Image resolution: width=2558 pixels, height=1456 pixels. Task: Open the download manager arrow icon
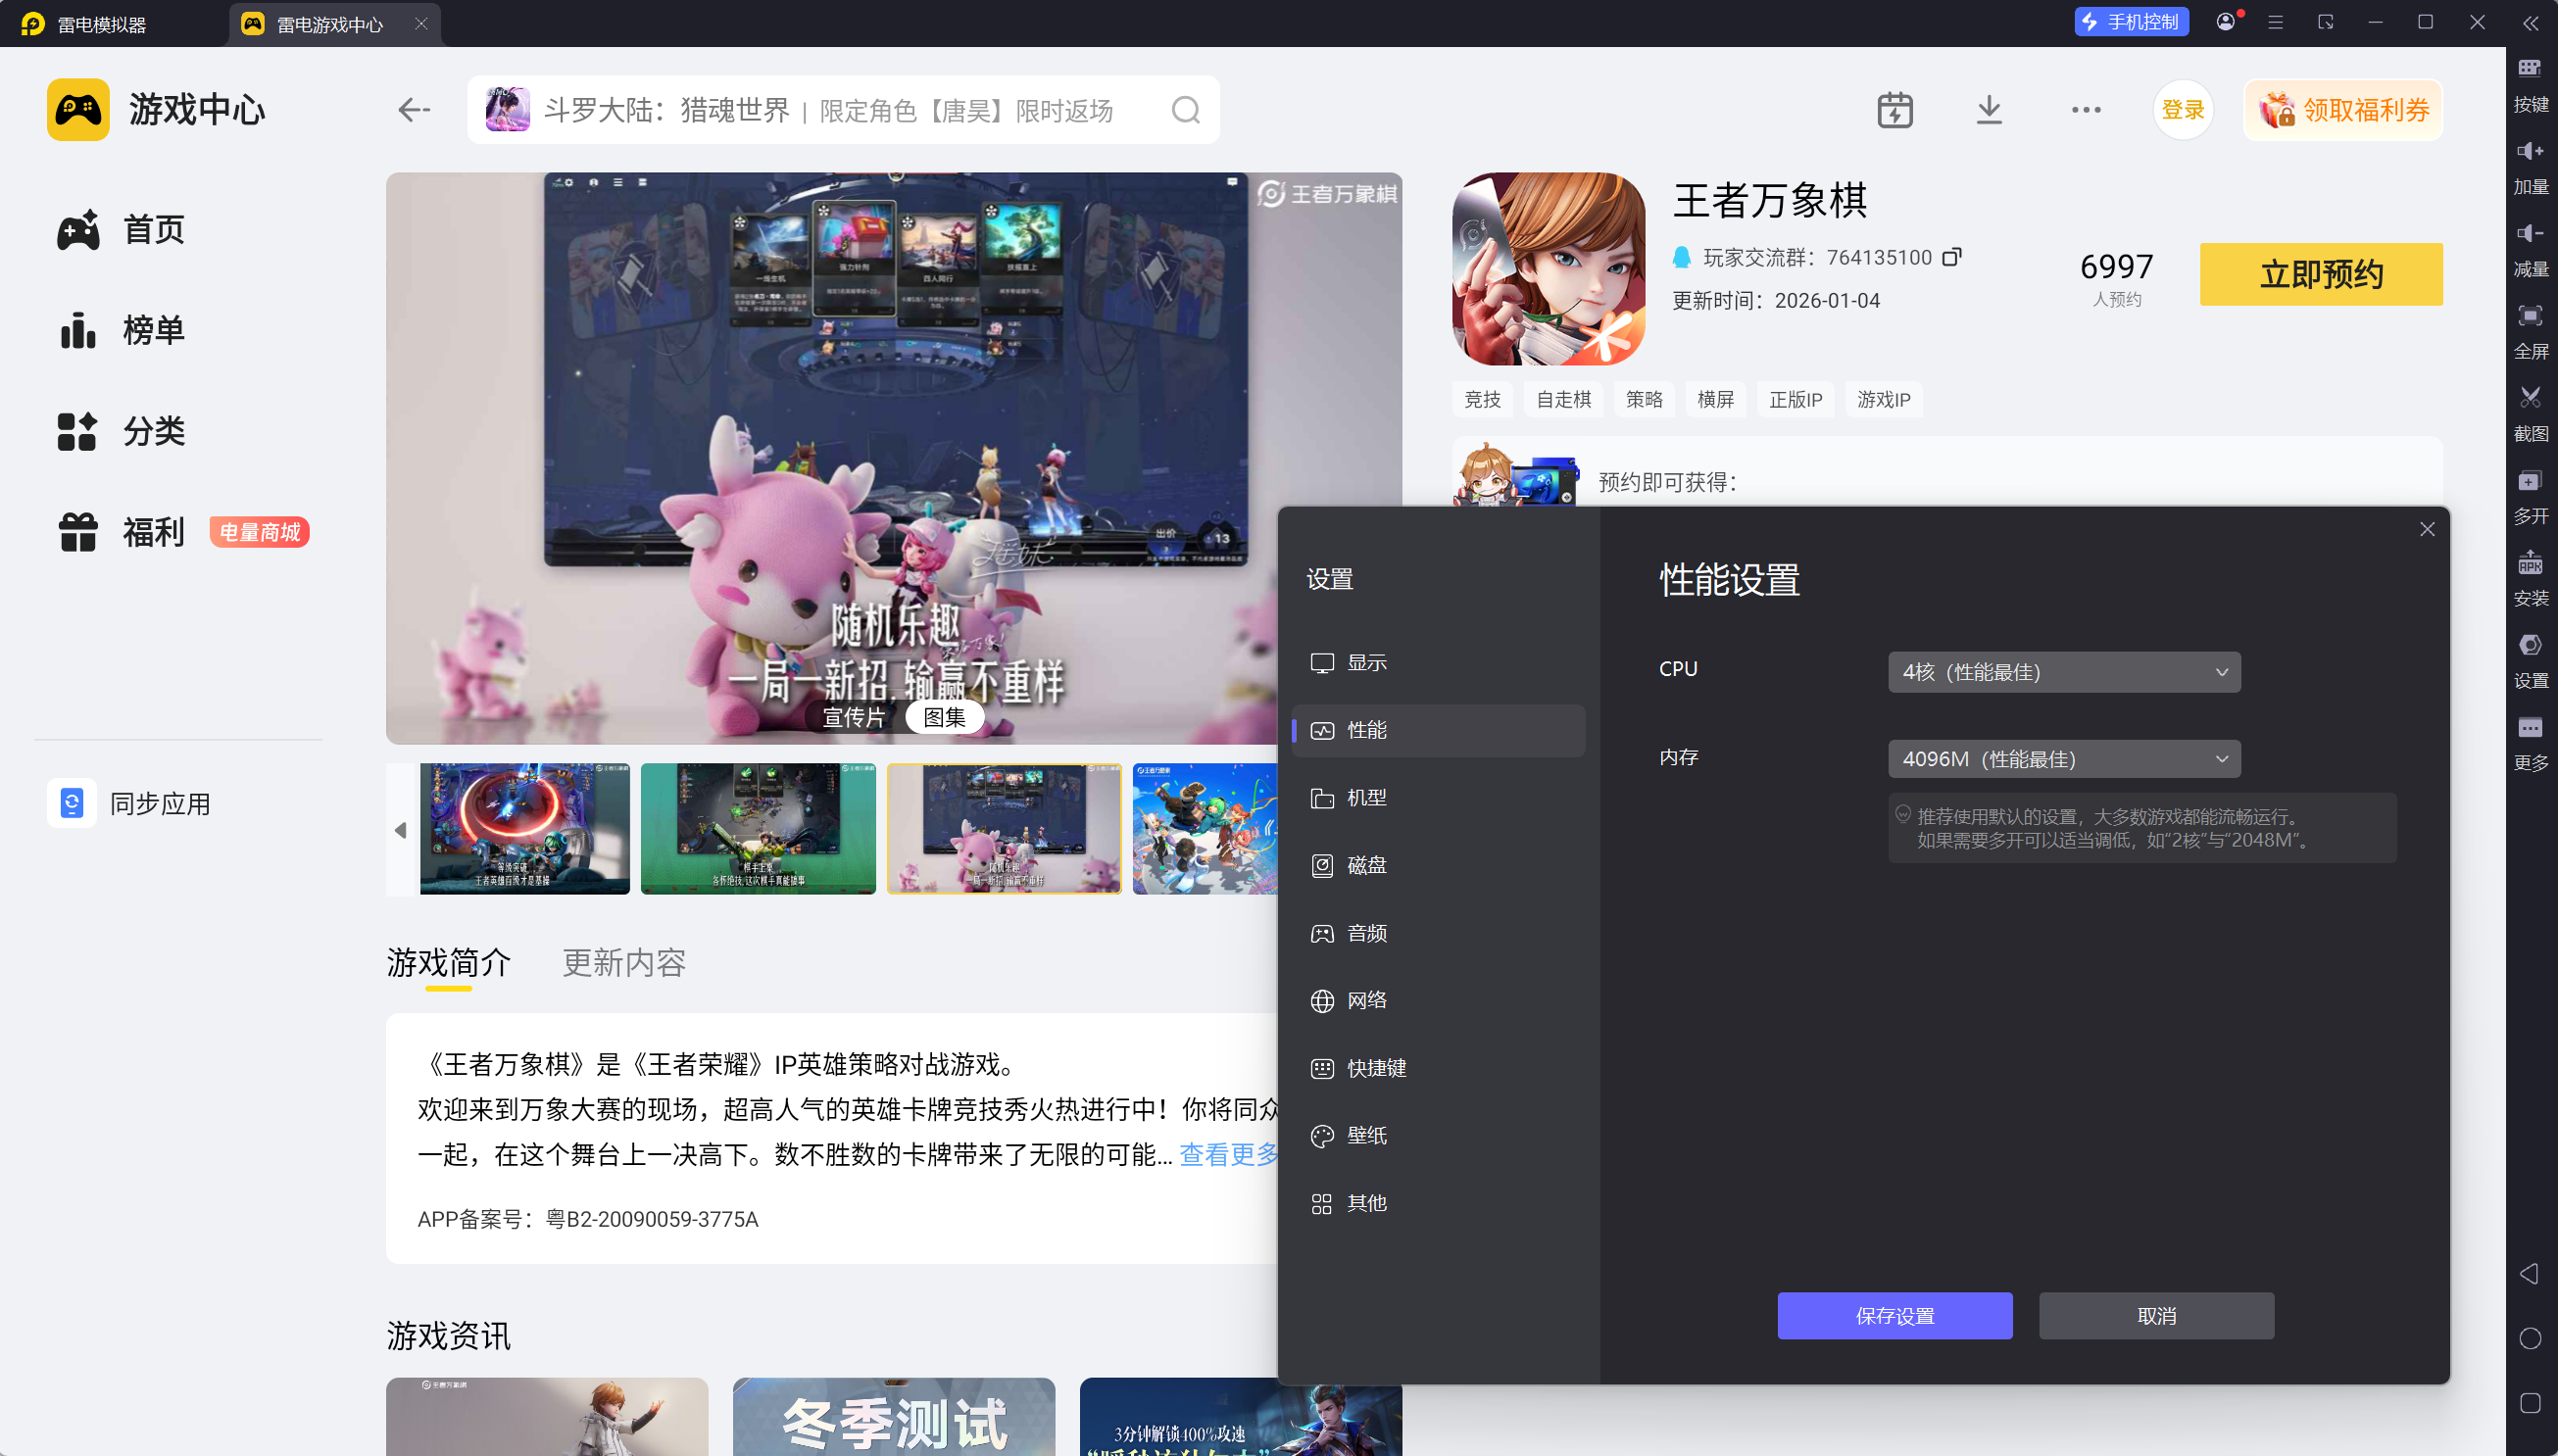[1989, 110]
